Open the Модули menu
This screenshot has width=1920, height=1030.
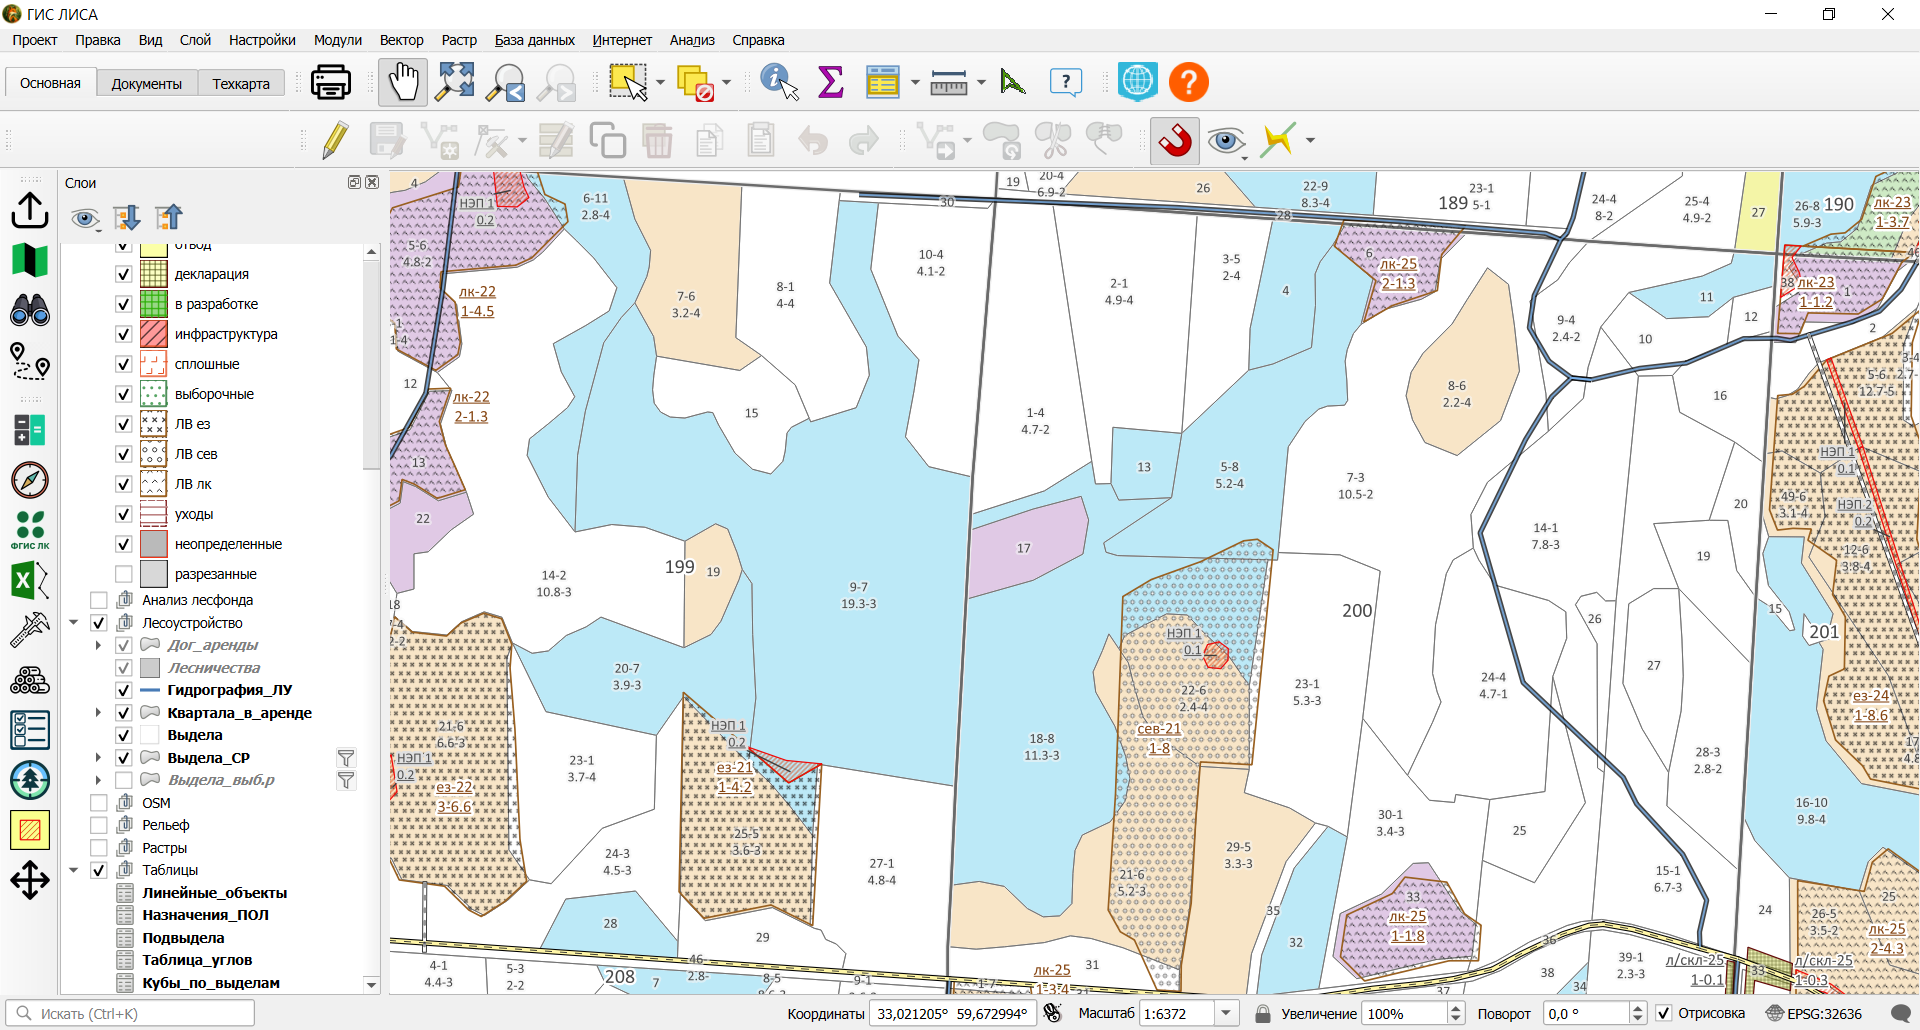338,40
